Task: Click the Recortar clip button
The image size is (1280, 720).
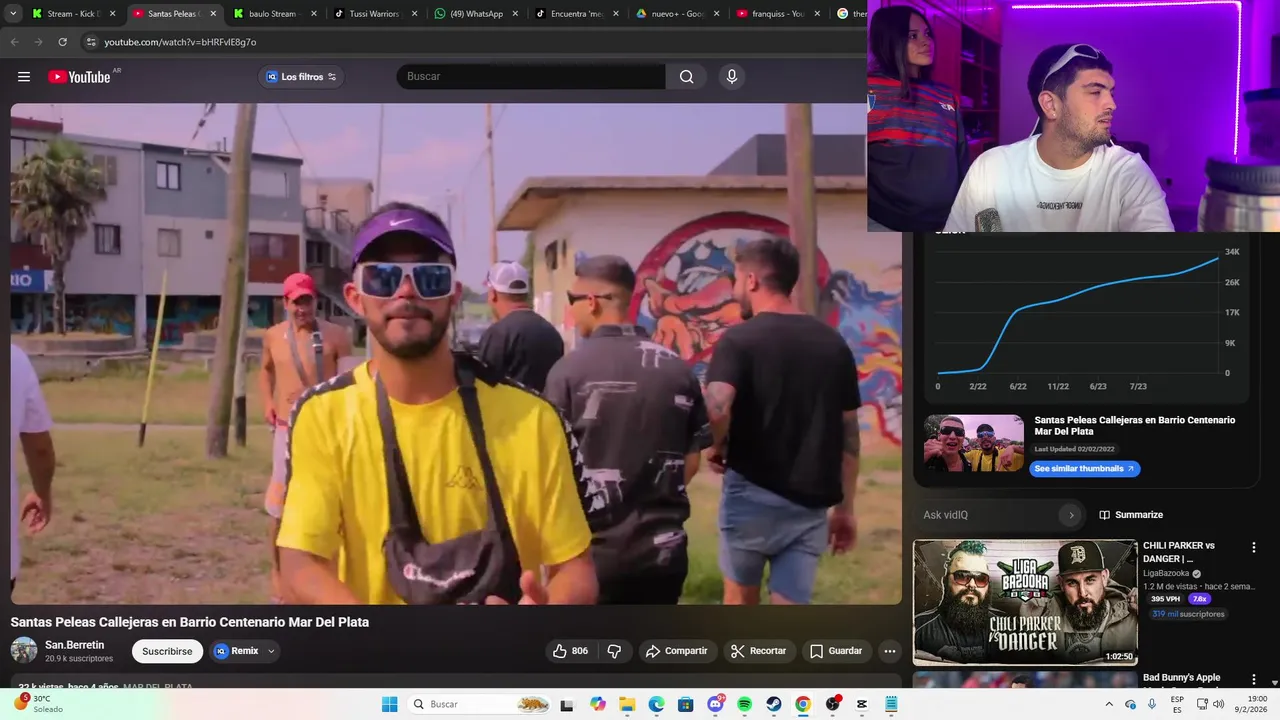Action: click(x=759, y=651)
